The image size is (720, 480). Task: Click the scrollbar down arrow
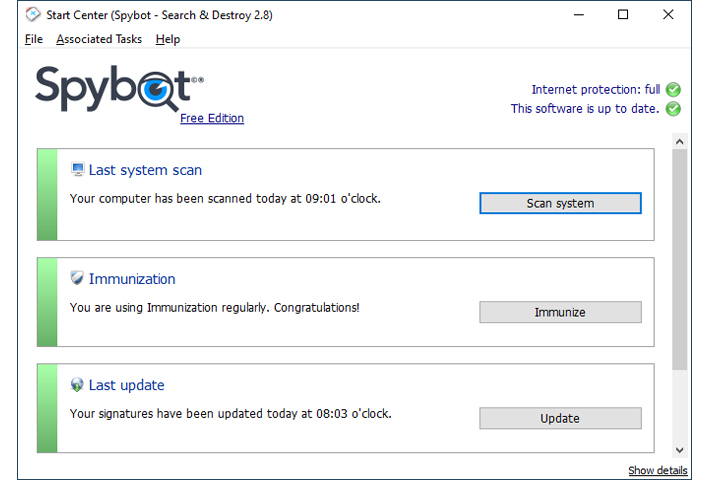point(680,450)
